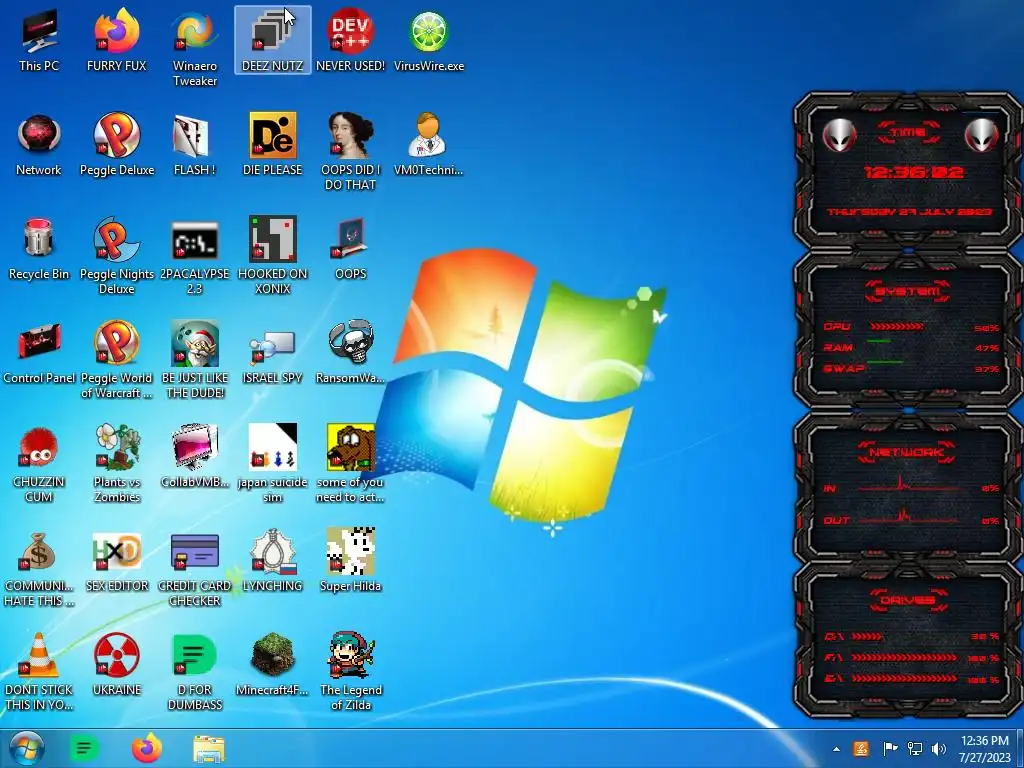This screenshot has height=768, width=1024.
Task: Open the FLASH ! desktop shortcut
Action: coord(195,144)
